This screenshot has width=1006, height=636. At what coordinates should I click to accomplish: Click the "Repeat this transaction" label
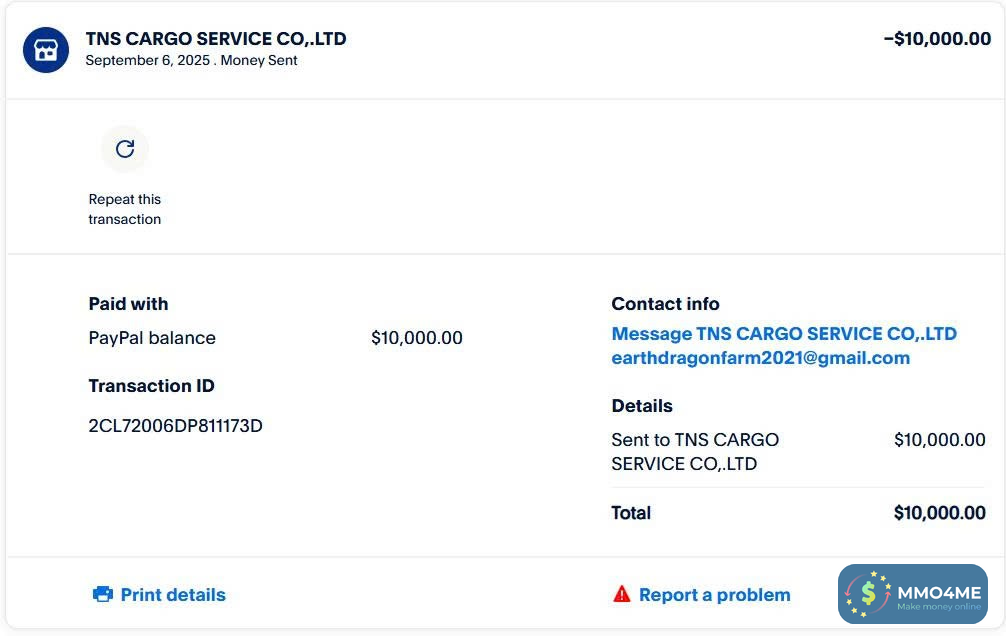click(x=125, y=209)
